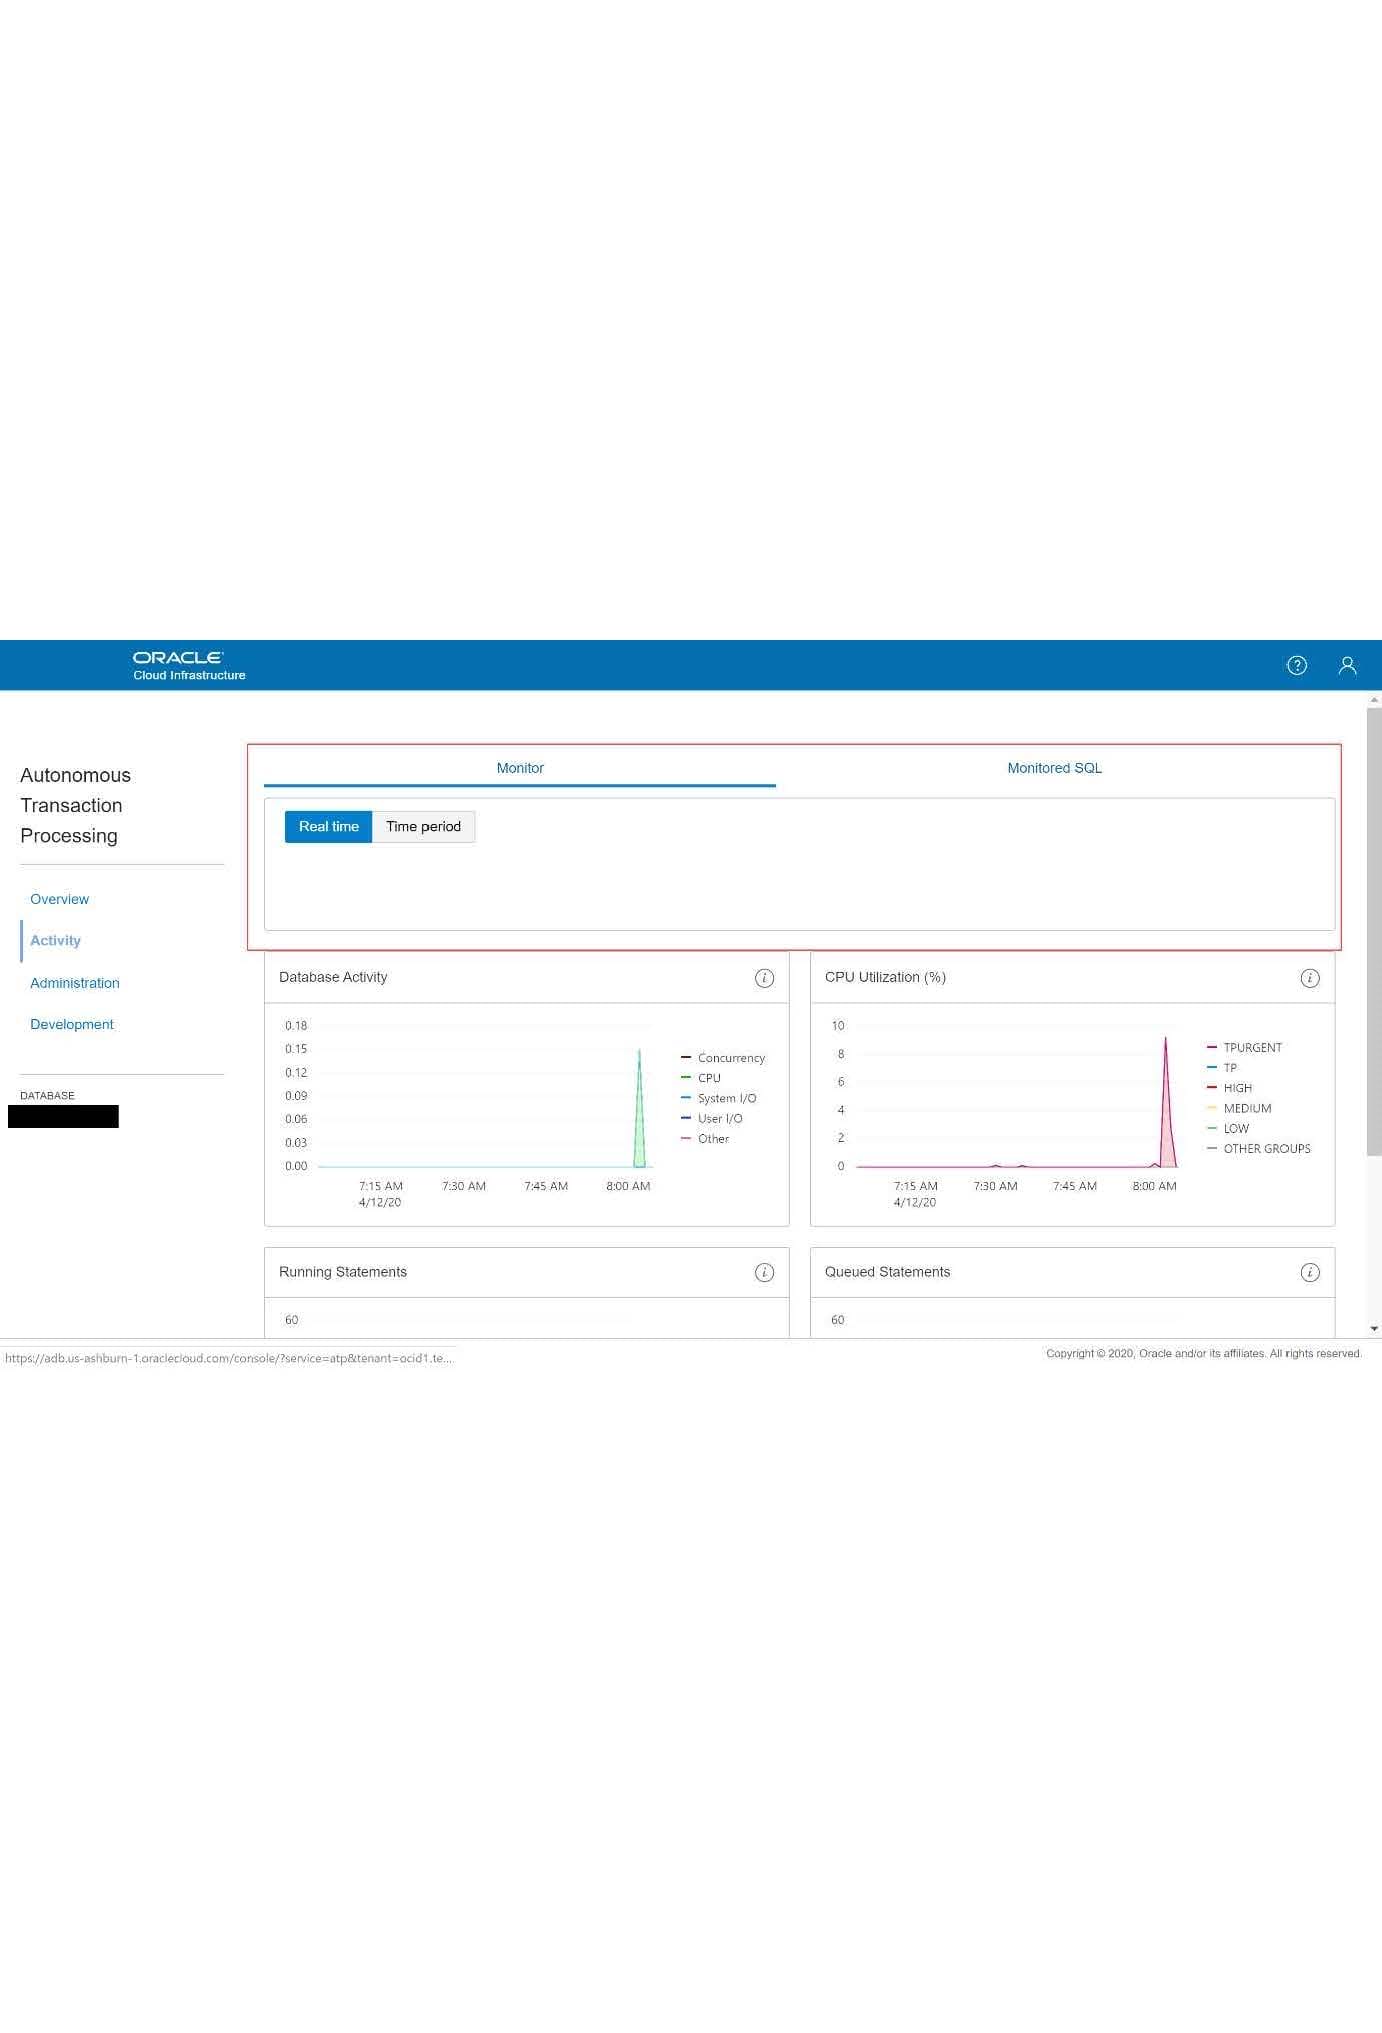Click the scroll down arrow at bottom right

(1374, 1329)
